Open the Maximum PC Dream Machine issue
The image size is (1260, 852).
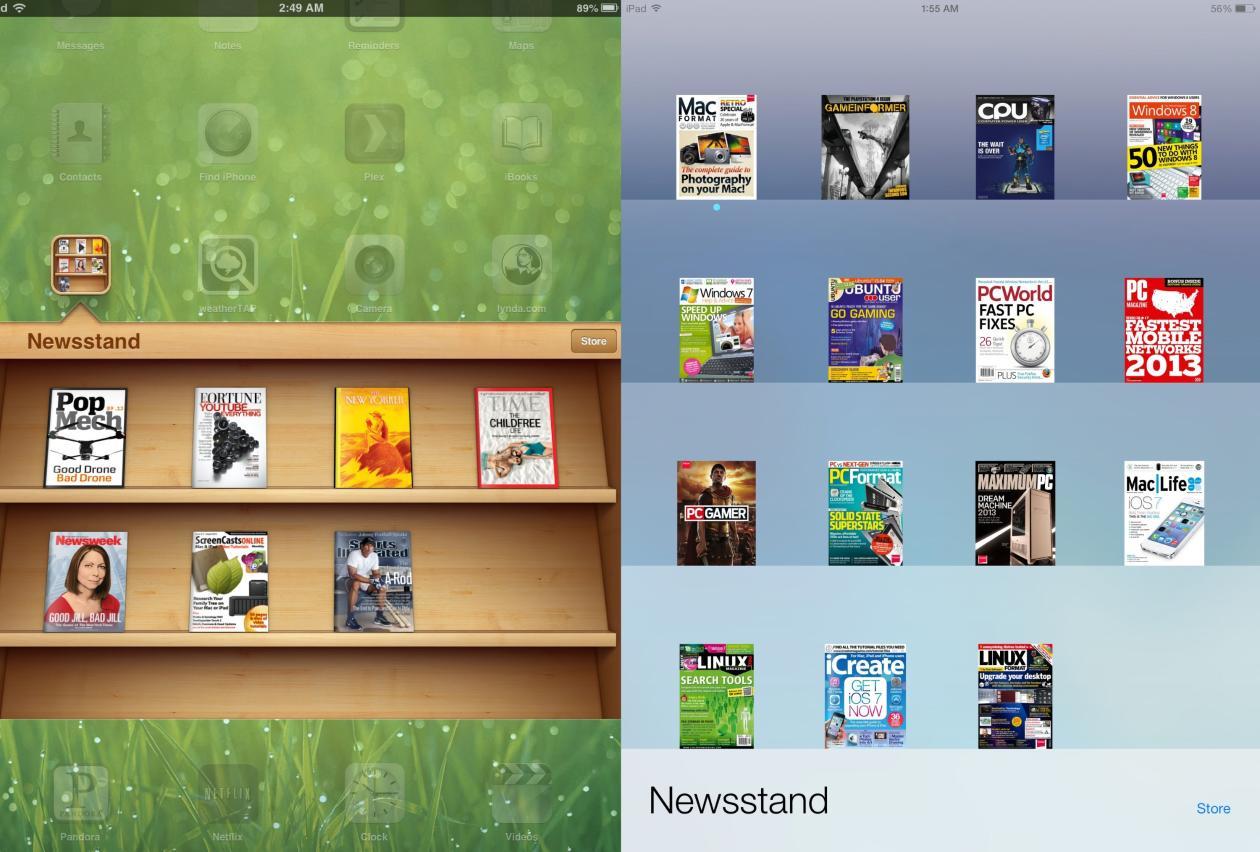click(1015, 513)
